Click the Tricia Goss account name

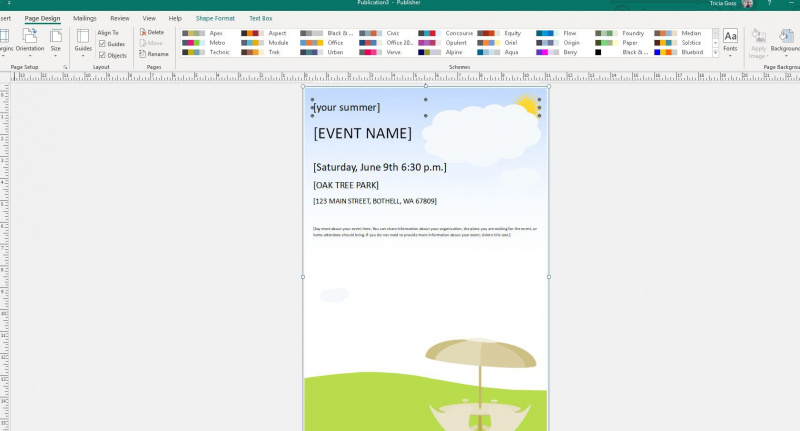(x=723, y=4)
